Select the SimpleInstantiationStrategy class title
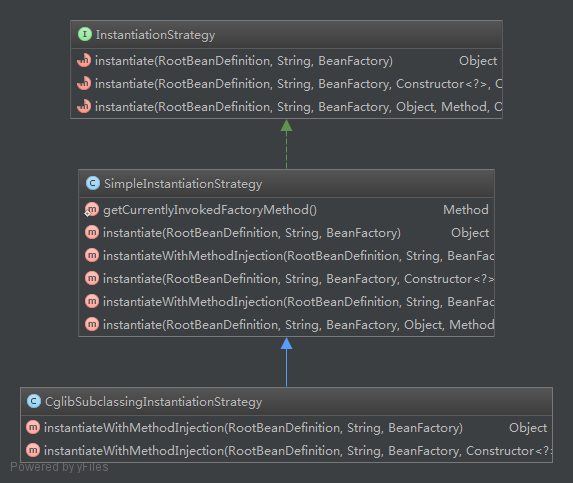 tap(183, 183)
